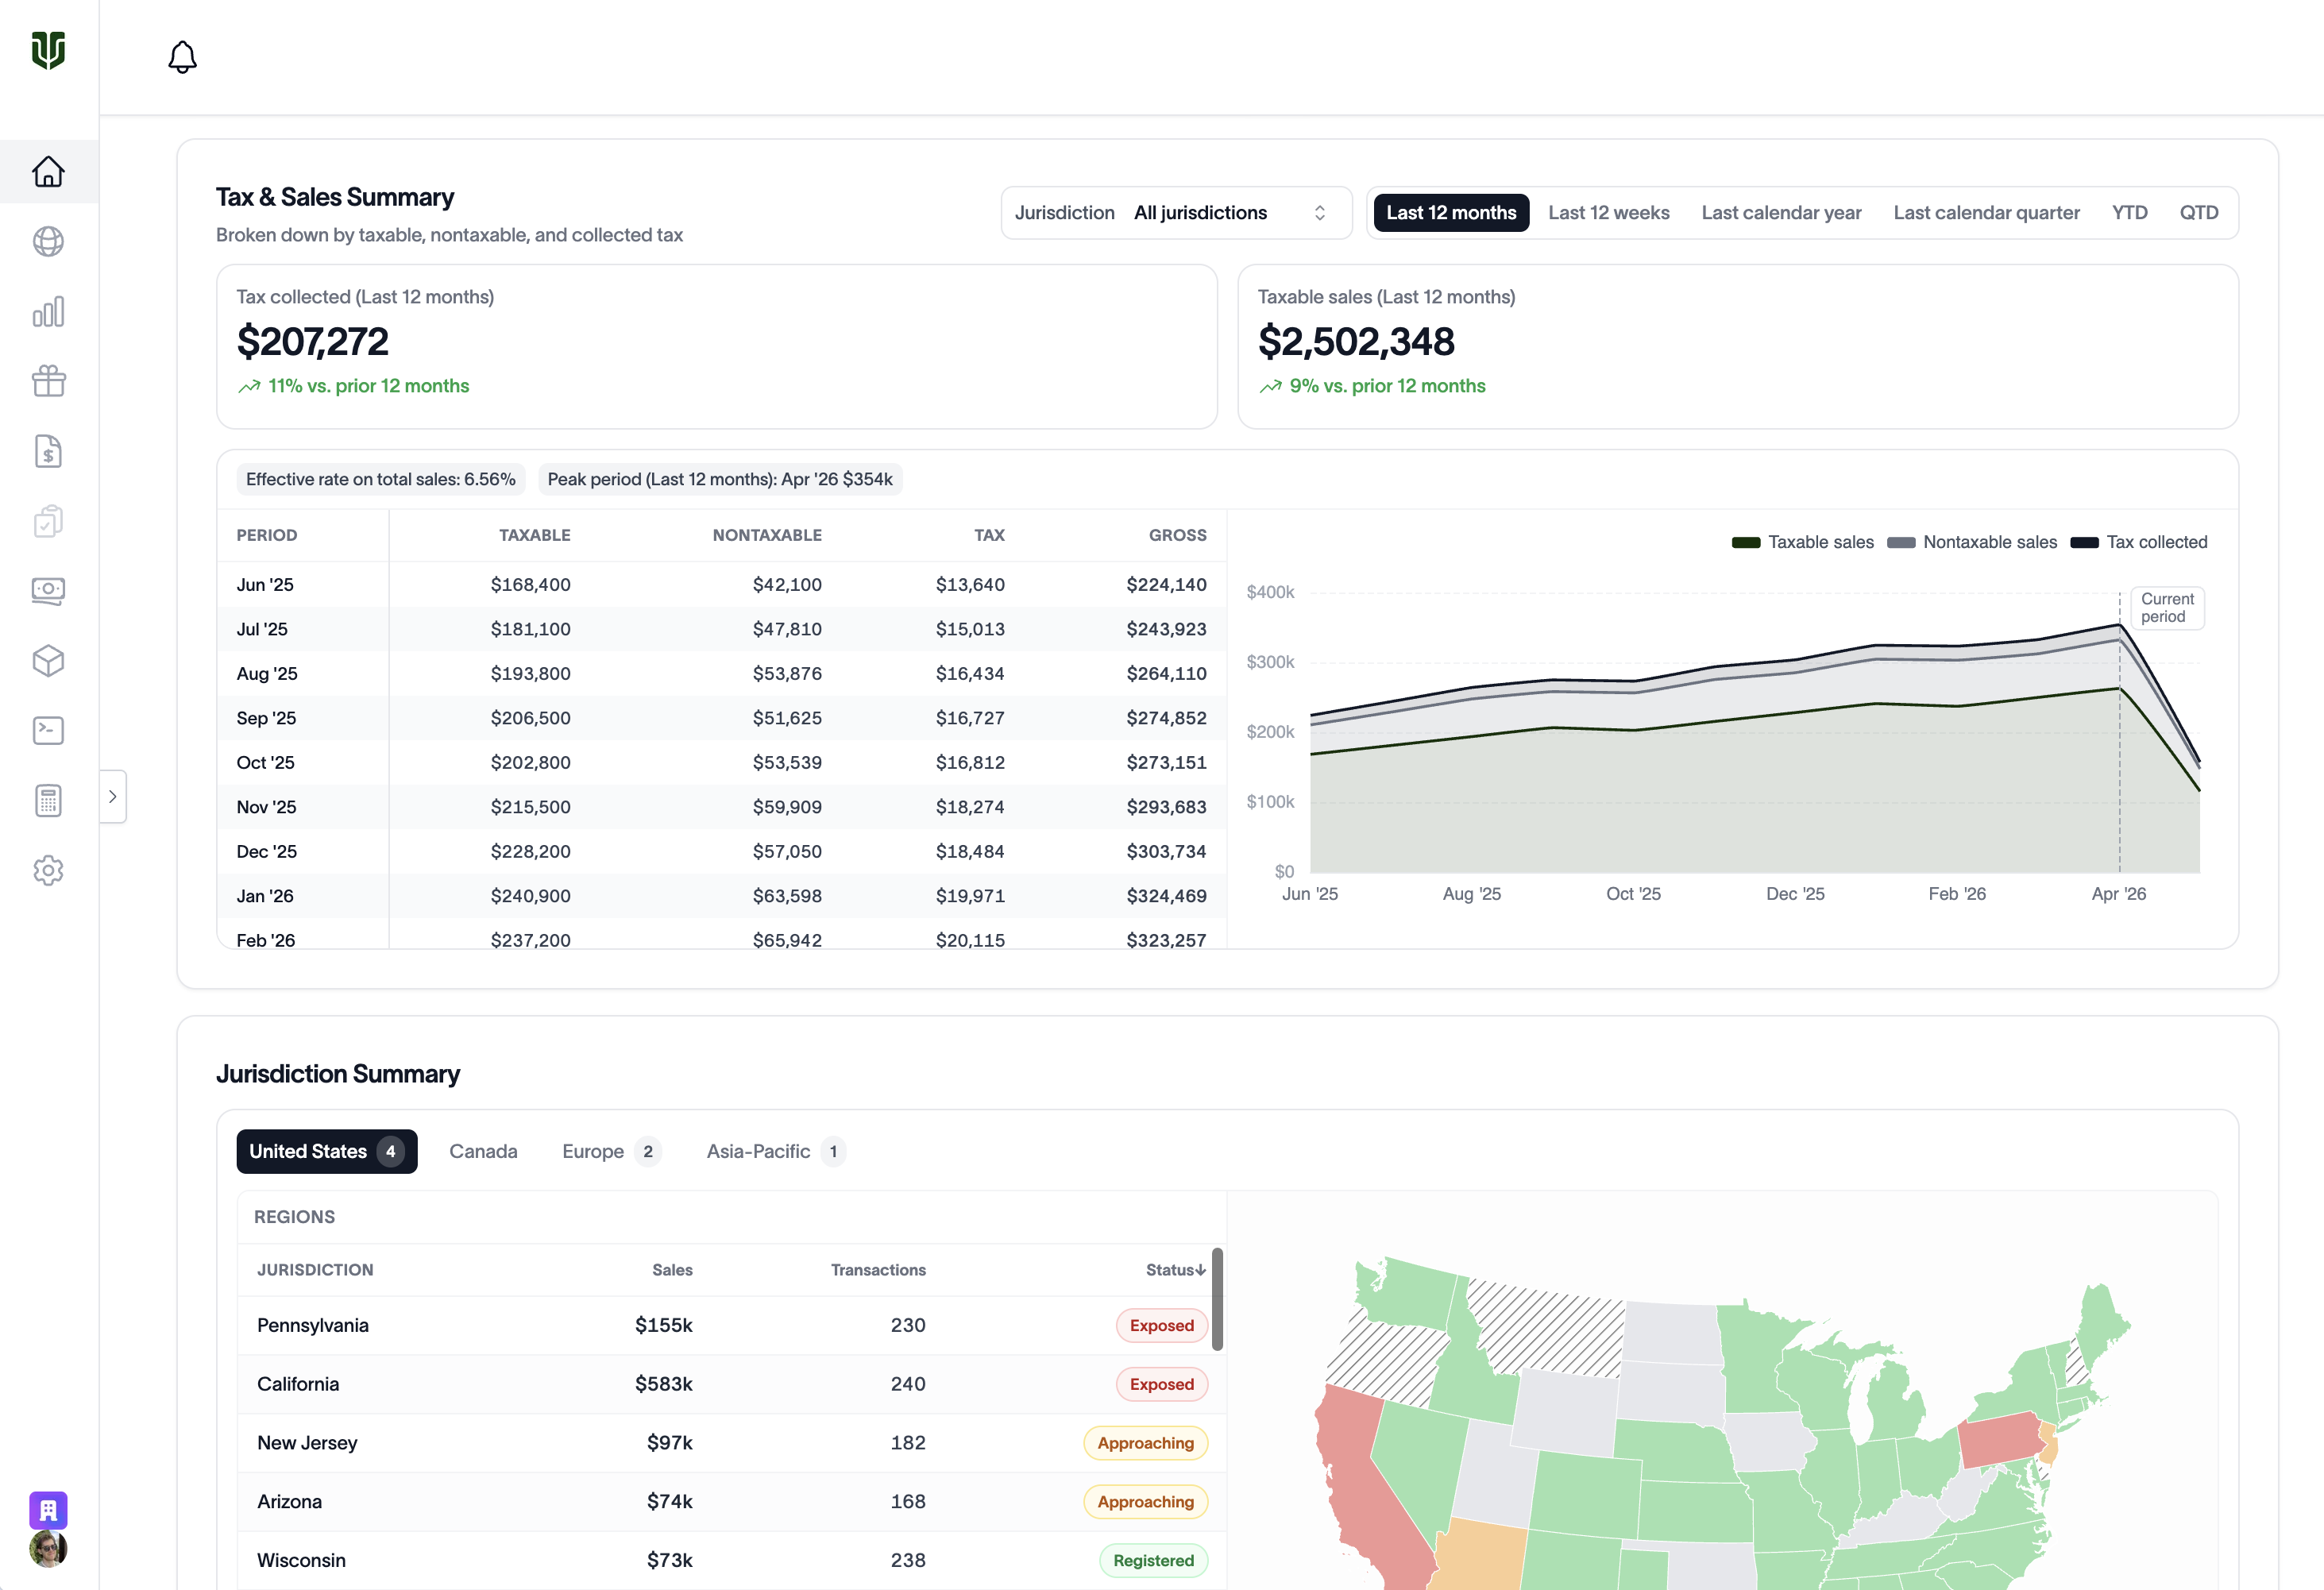Select the Dec '25 table row
The height and width of the screenshot is (1590, 2324).
[x=721, y=852]
